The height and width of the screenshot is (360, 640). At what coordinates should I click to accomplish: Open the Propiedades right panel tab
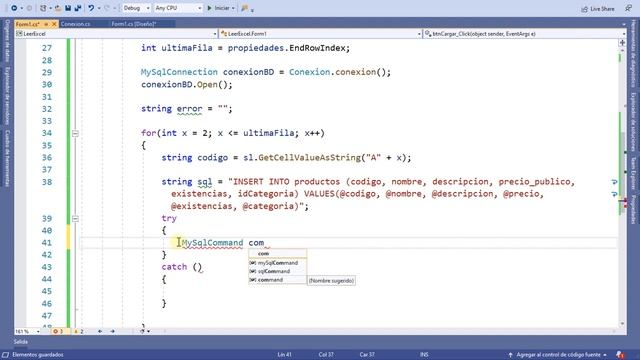point(633,209)
